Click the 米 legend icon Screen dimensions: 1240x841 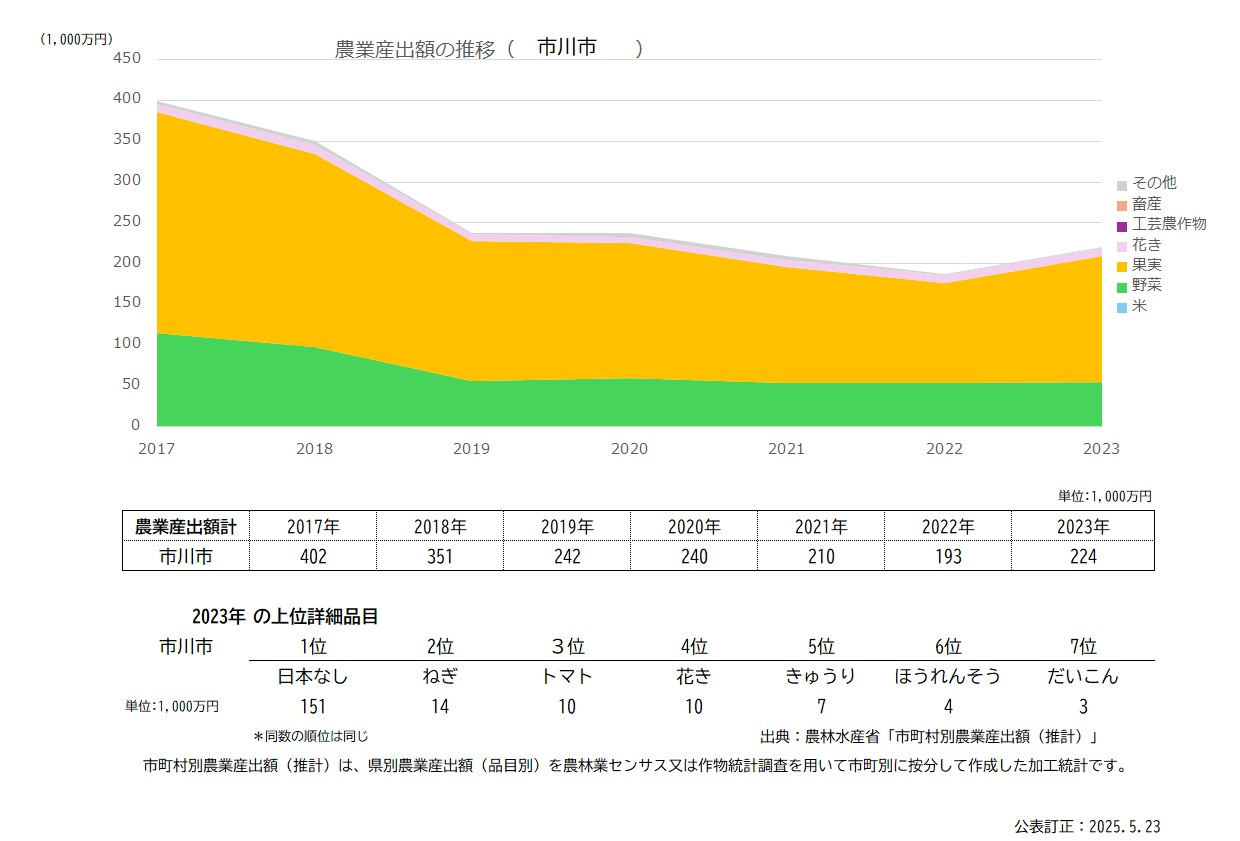(x=1124, y=308)
